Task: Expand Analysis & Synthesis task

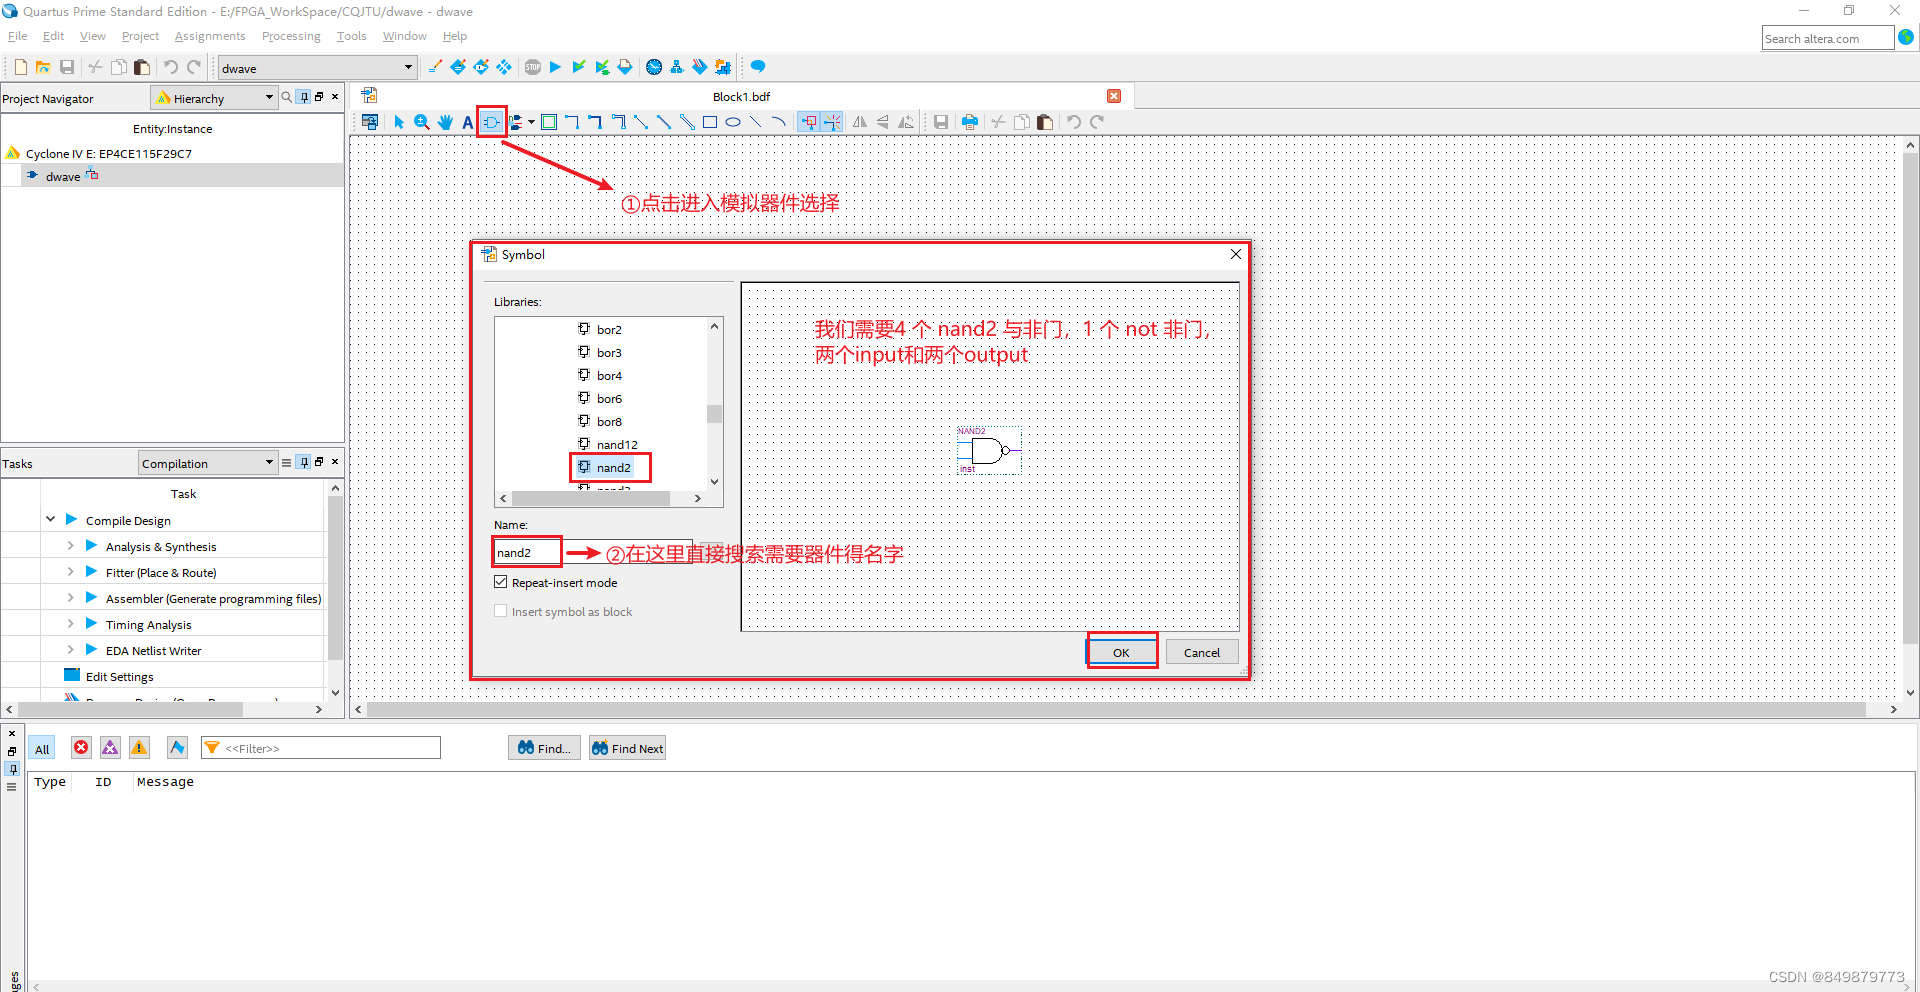Action: click(70, 546)
